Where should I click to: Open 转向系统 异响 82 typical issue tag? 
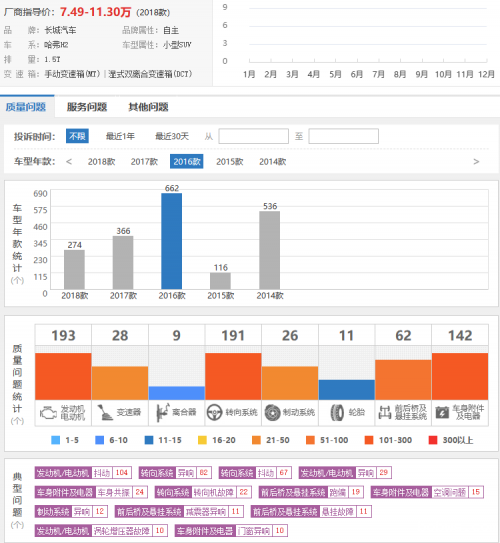coord(175,473)
